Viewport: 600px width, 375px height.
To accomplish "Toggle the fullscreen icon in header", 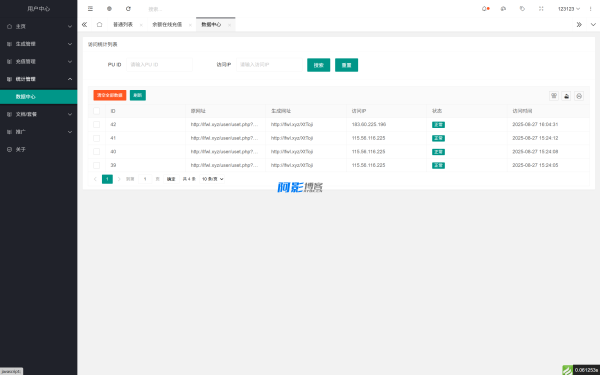I will click(541, 8).
